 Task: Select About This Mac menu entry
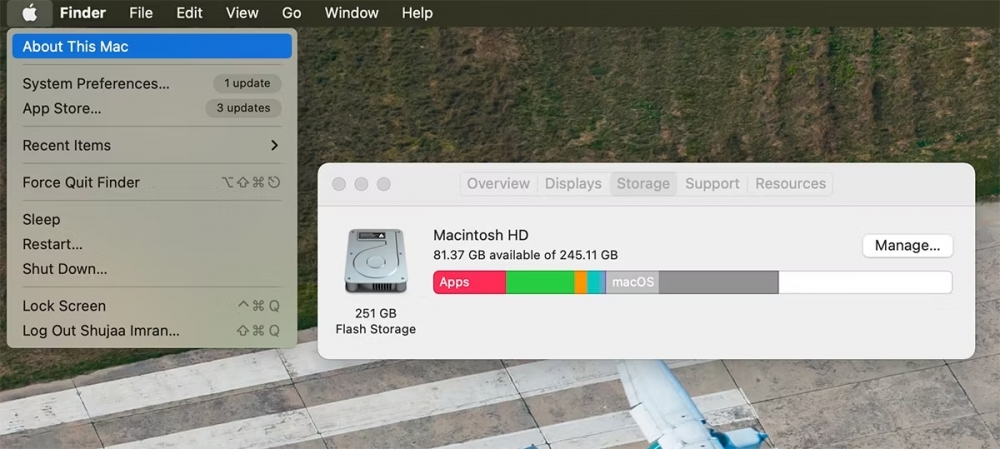(75, 46)
